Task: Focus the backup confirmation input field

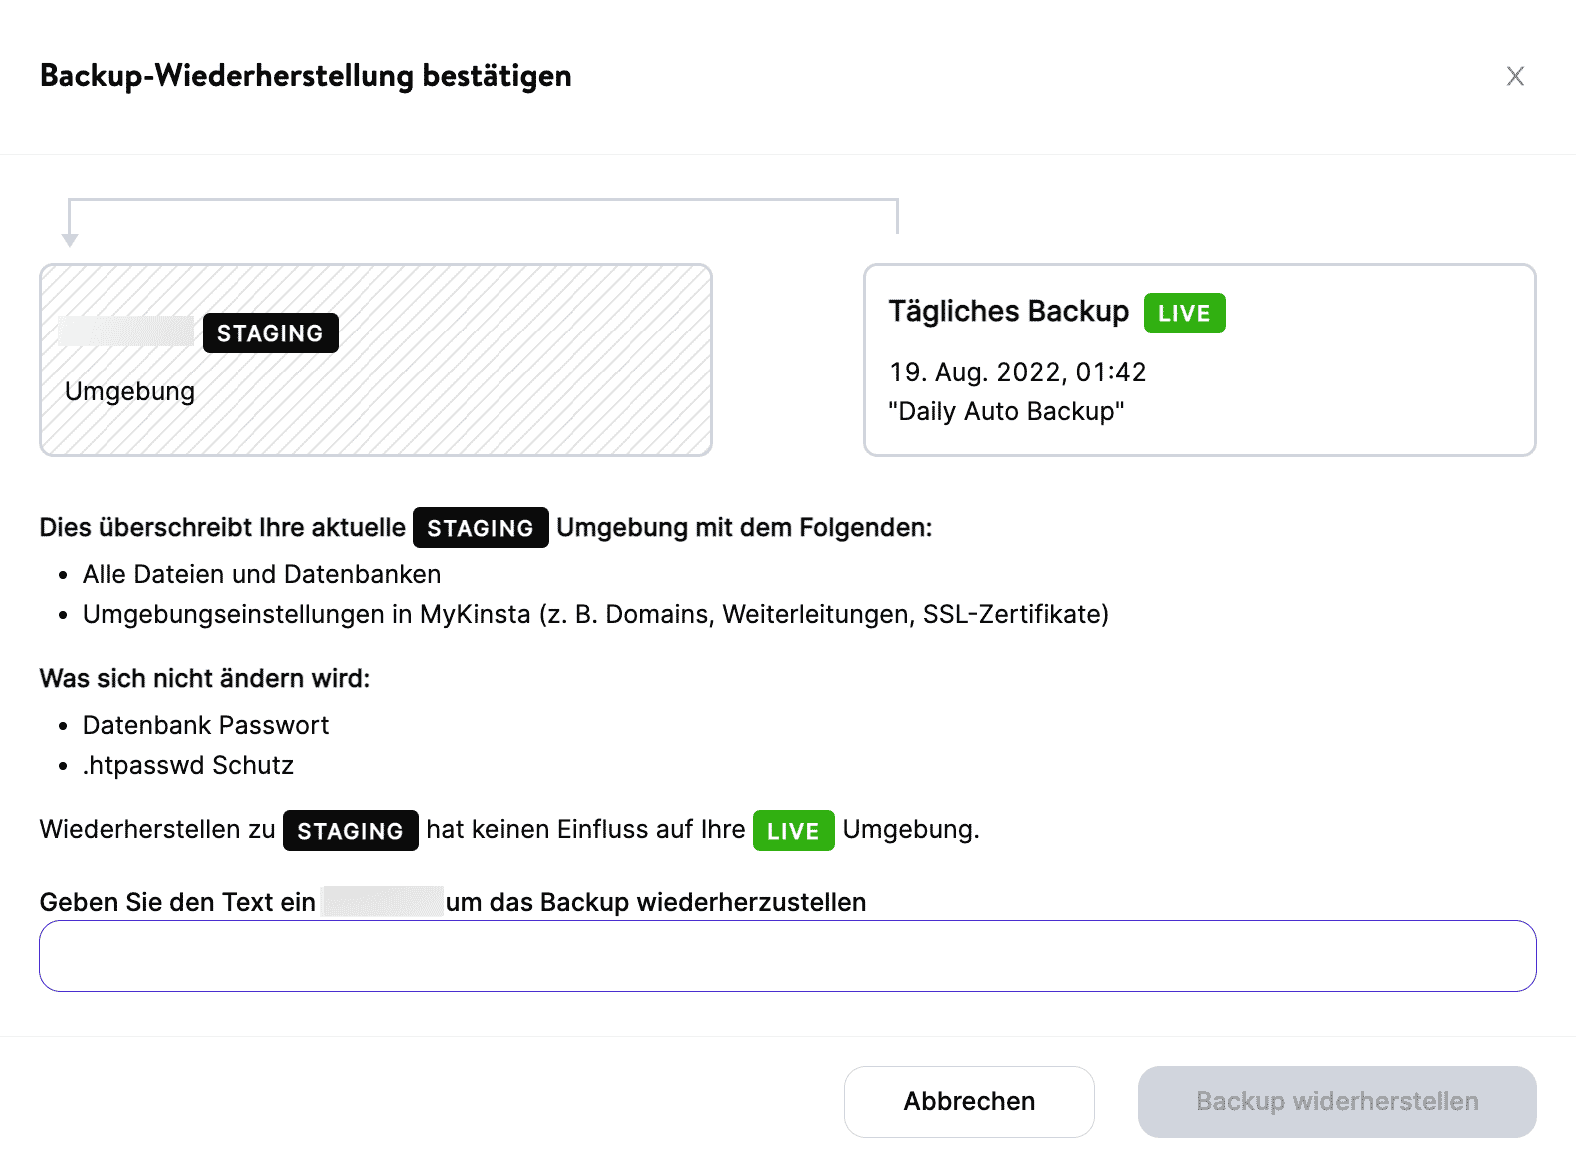Action: coord(787,956)
